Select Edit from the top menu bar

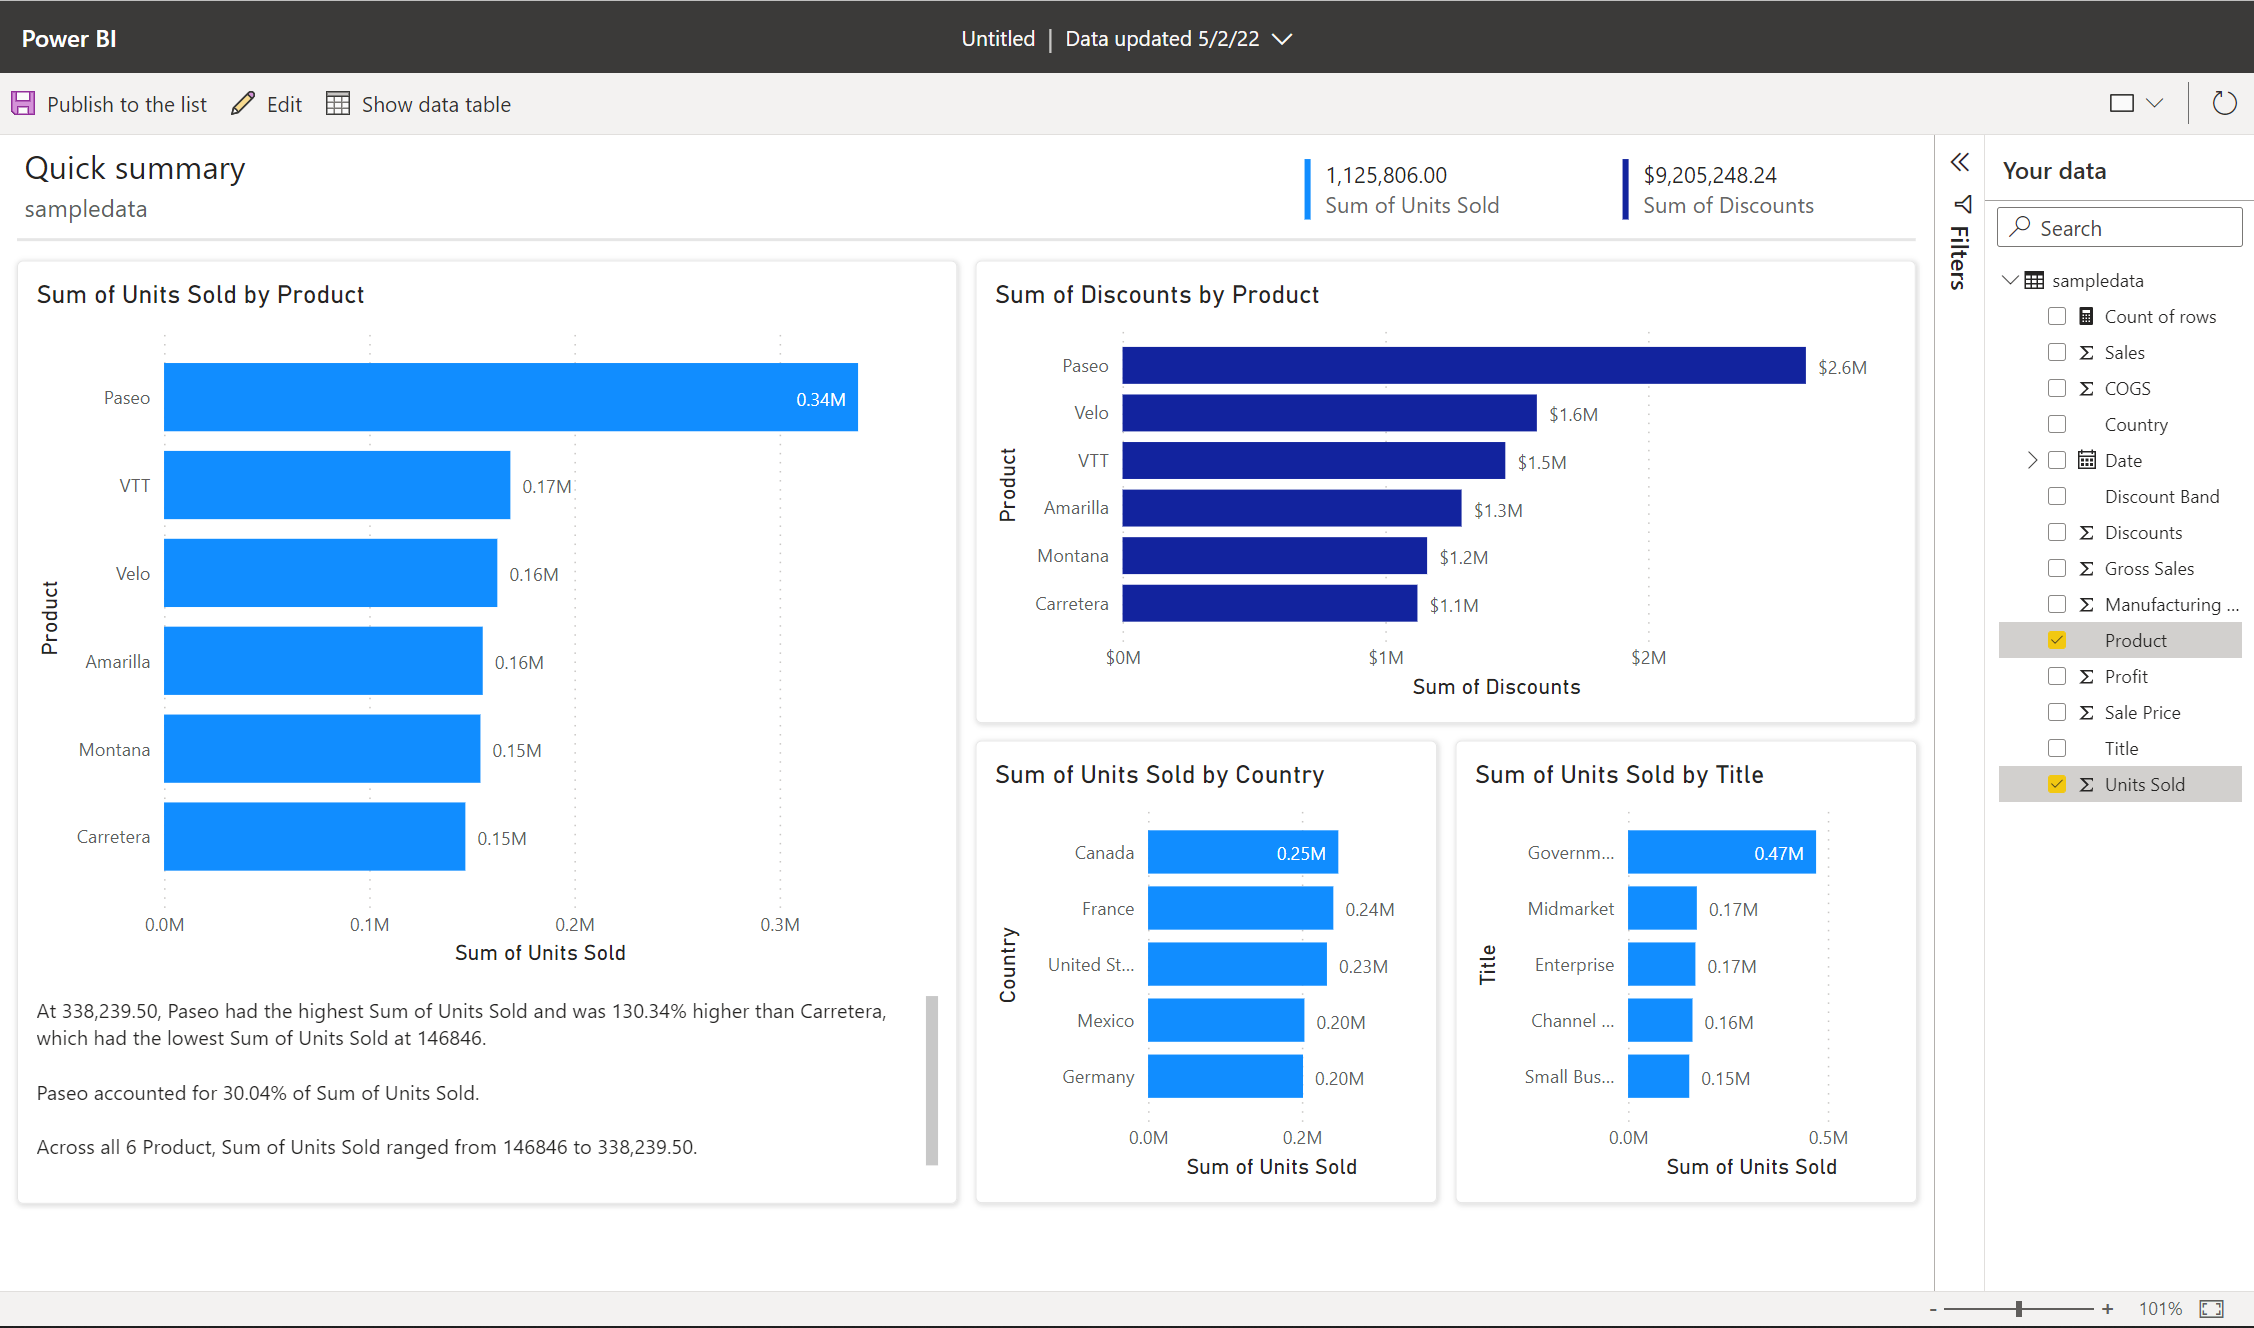[269, 104]
